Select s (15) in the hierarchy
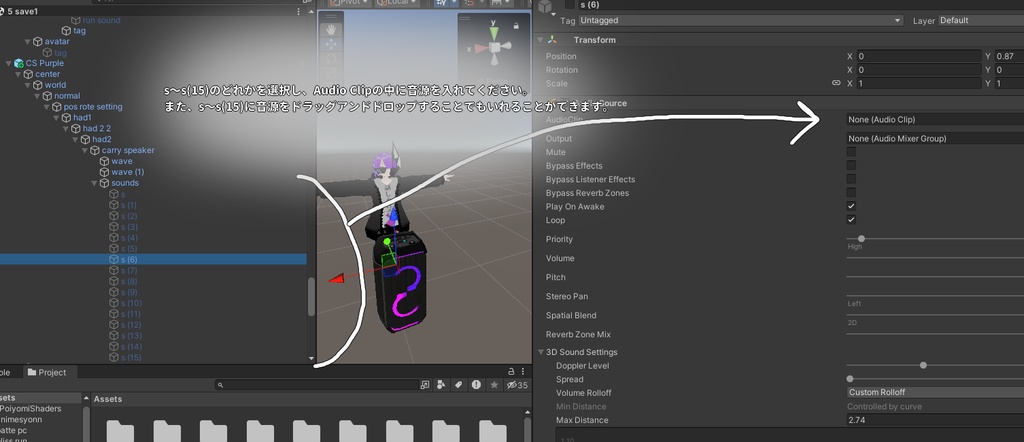This screenshot has width=1024, height=442. 131,358
